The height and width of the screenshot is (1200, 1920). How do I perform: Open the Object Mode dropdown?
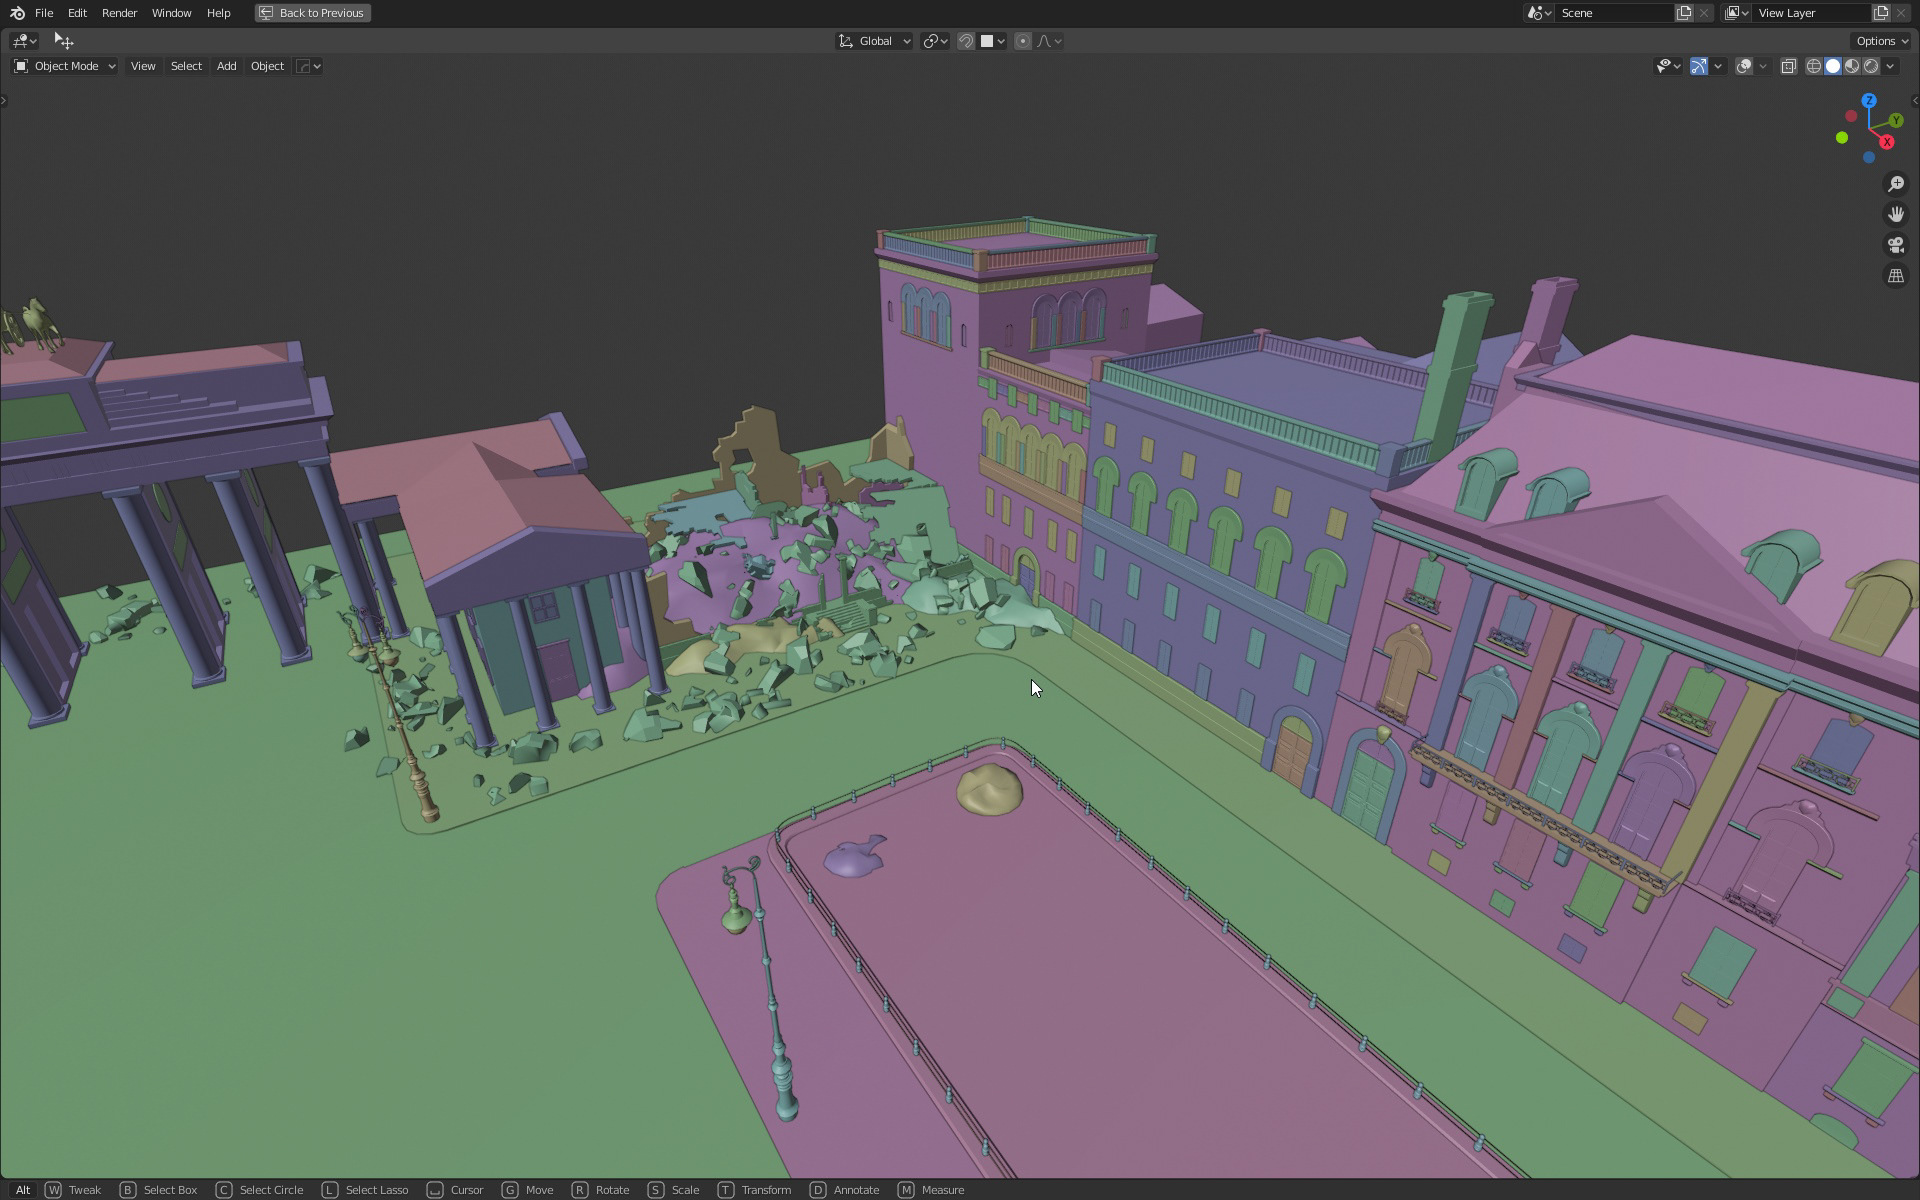[63, 66]
